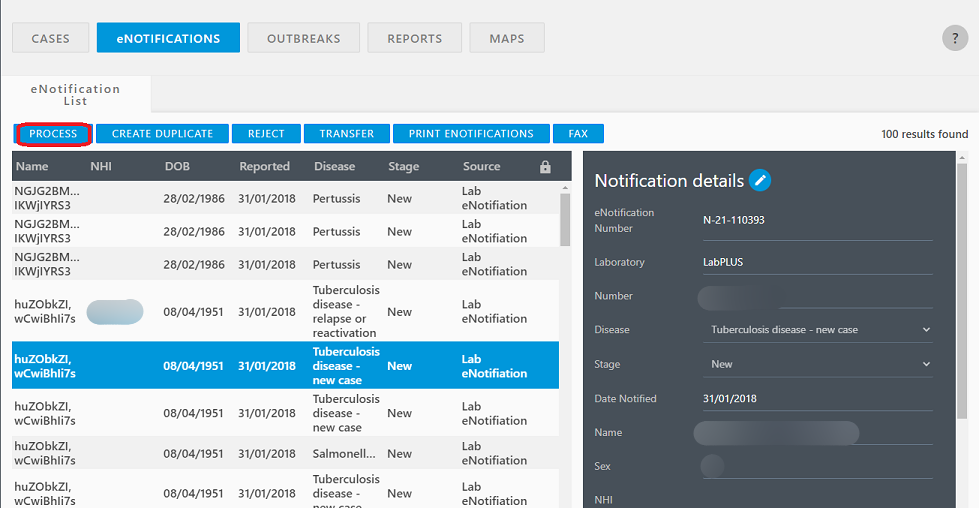Sort by the Reported column header

coord(265,167)
